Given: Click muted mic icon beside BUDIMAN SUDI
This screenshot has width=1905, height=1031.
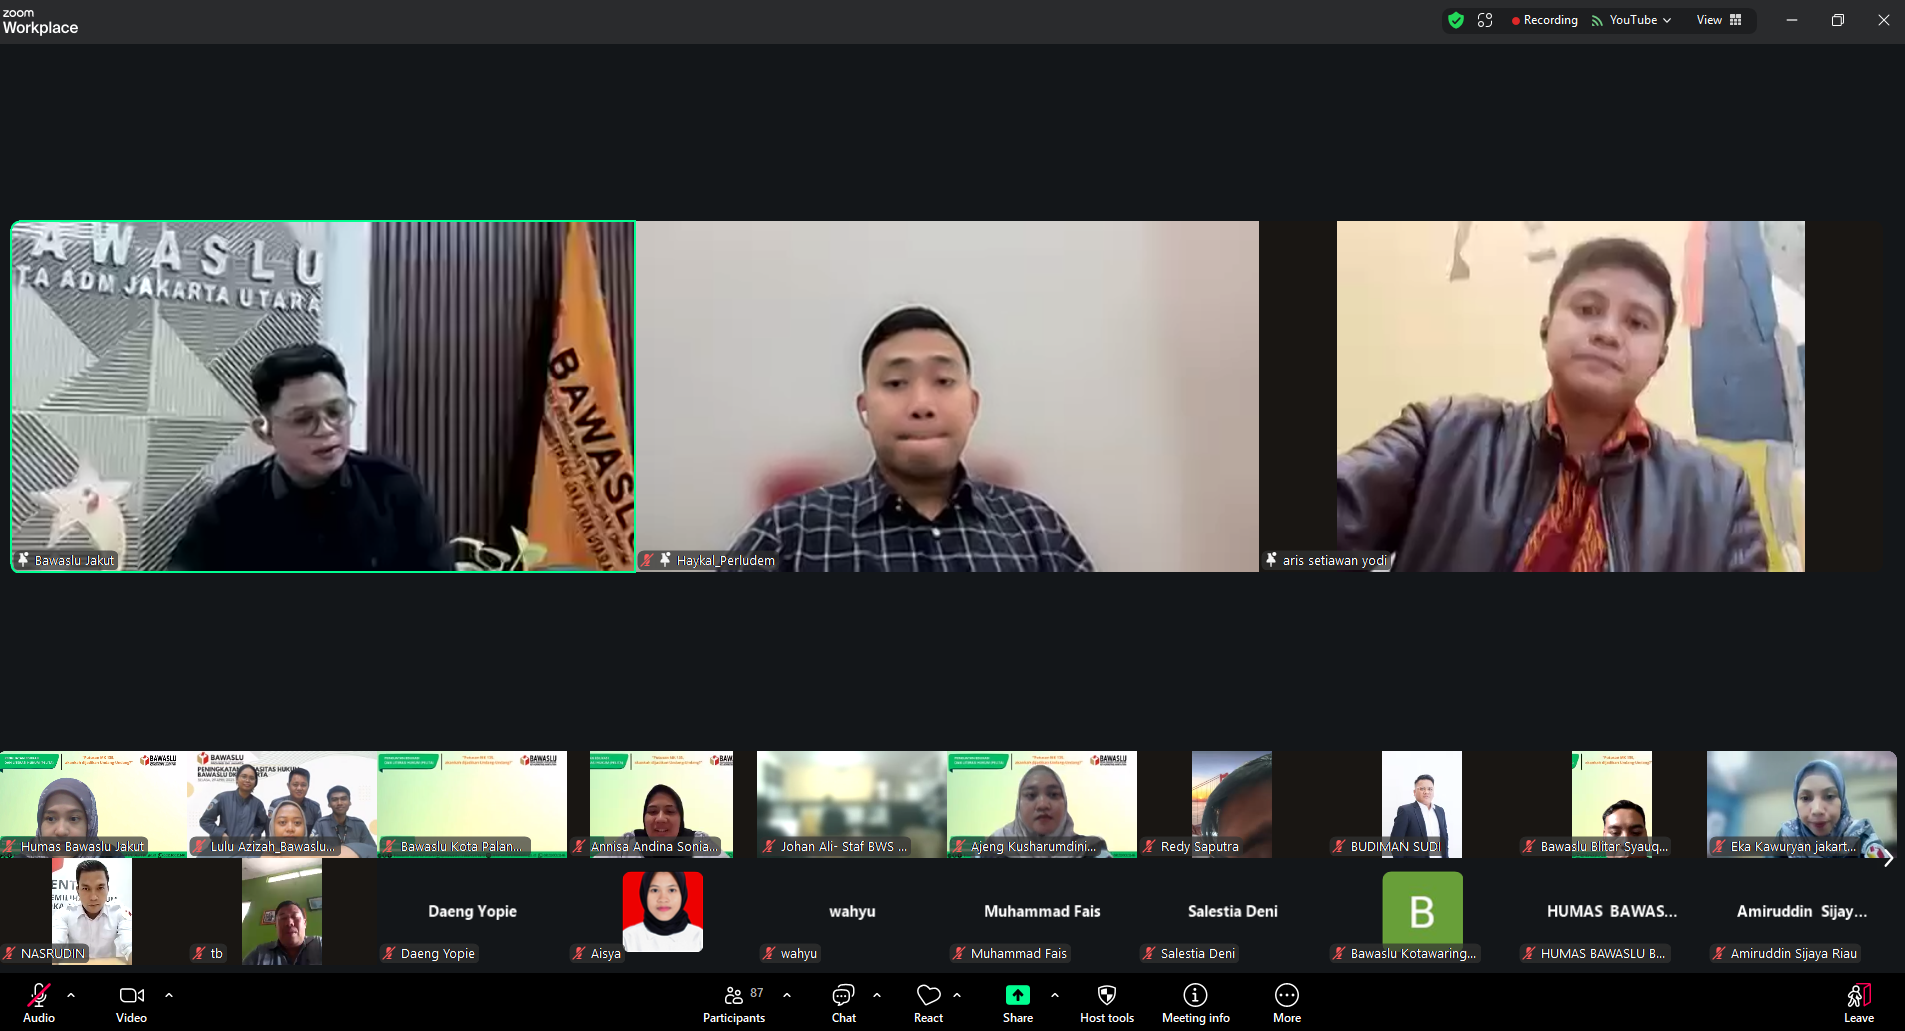Looking at the screenshot, I should pyautogui.click(x=1340, y=846).
